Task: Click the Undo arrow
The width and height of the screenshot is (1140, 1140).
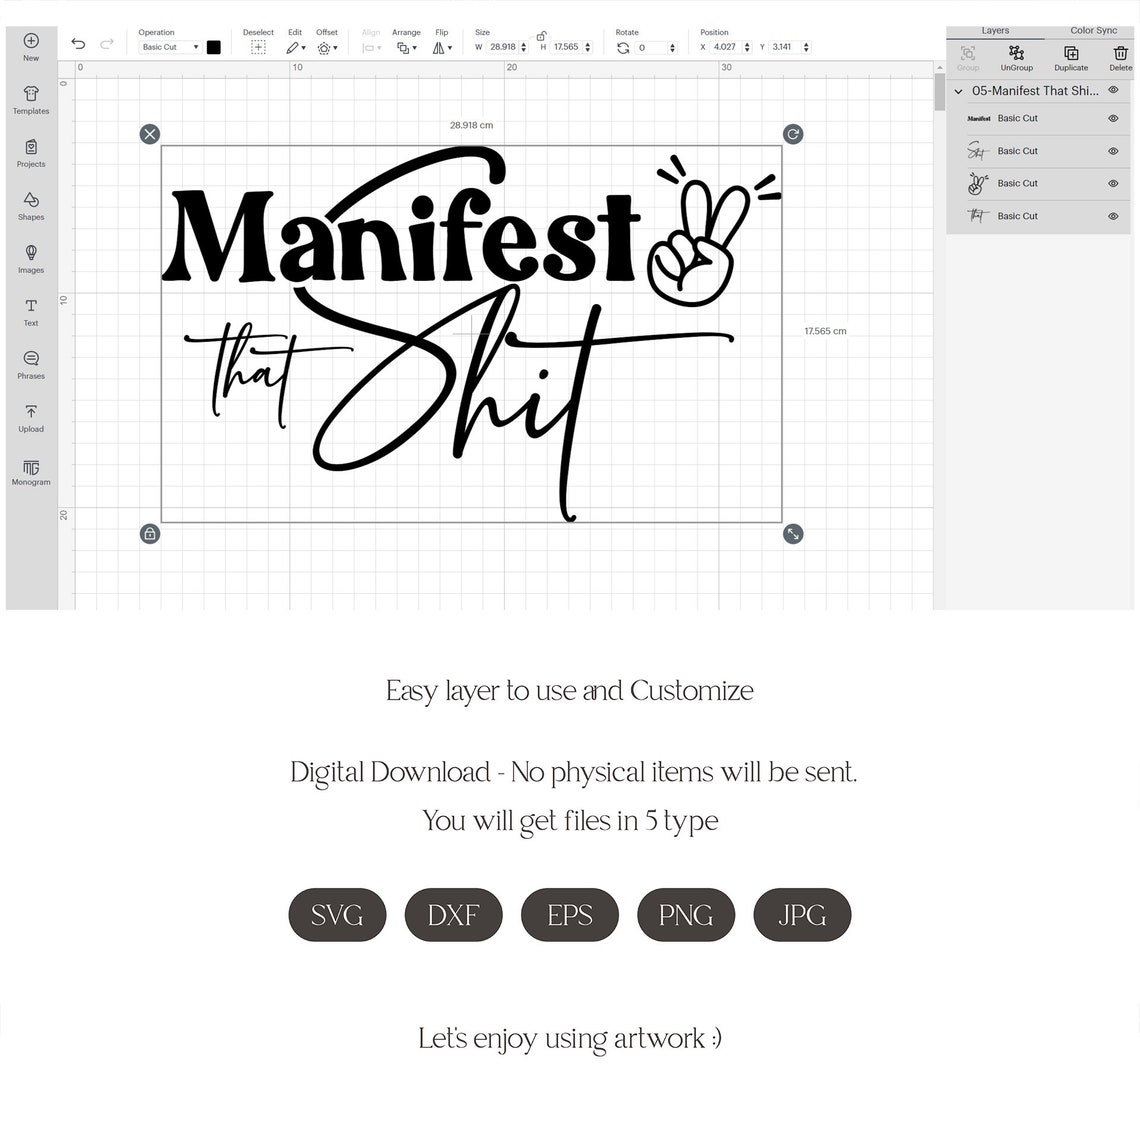Action: click(78, 43)
